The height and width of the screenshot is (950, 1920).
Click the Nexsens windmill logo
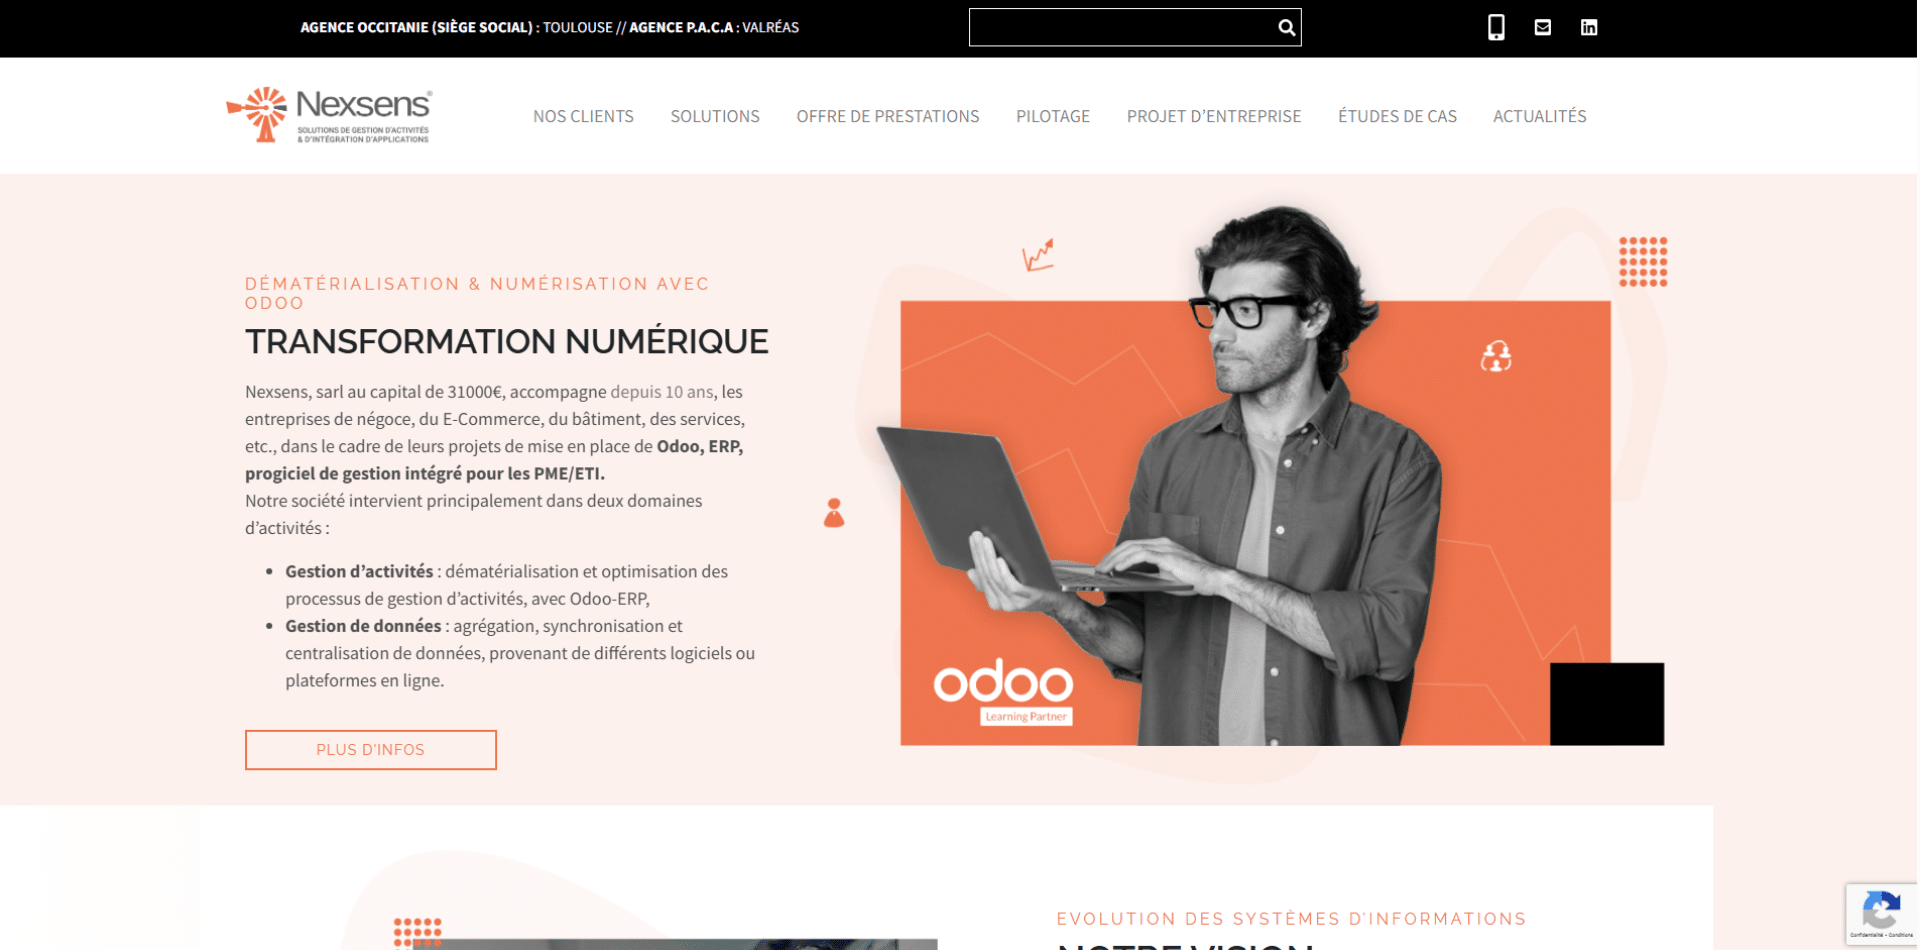[329, 115]
